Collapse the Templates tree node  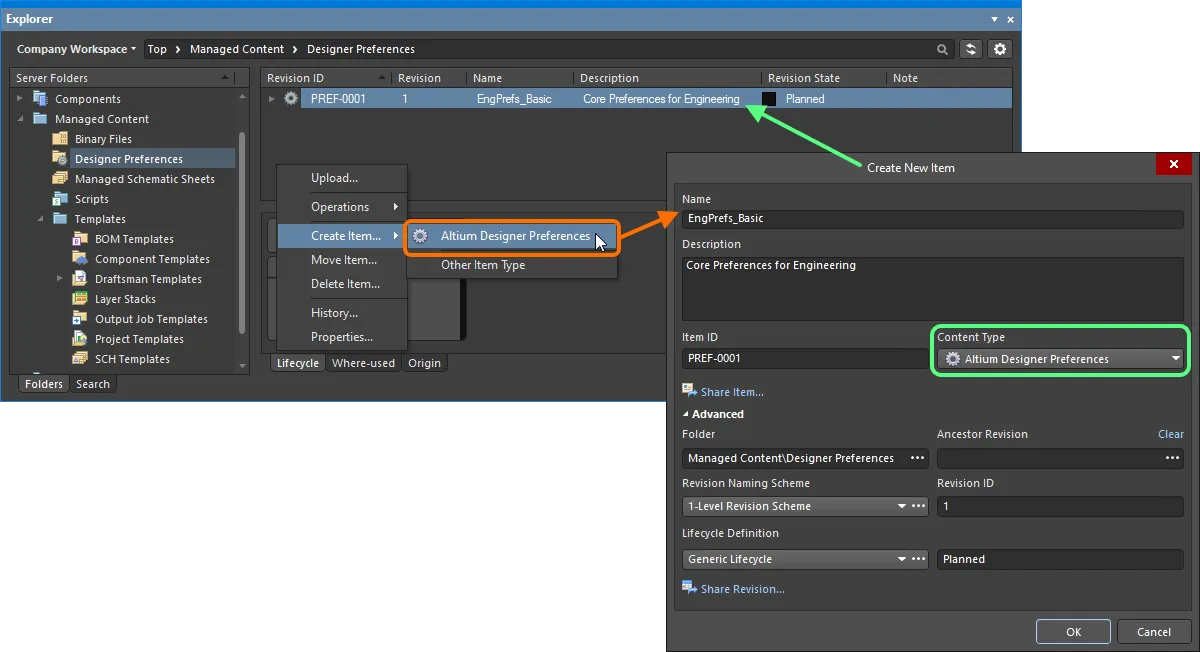(40, 219)
